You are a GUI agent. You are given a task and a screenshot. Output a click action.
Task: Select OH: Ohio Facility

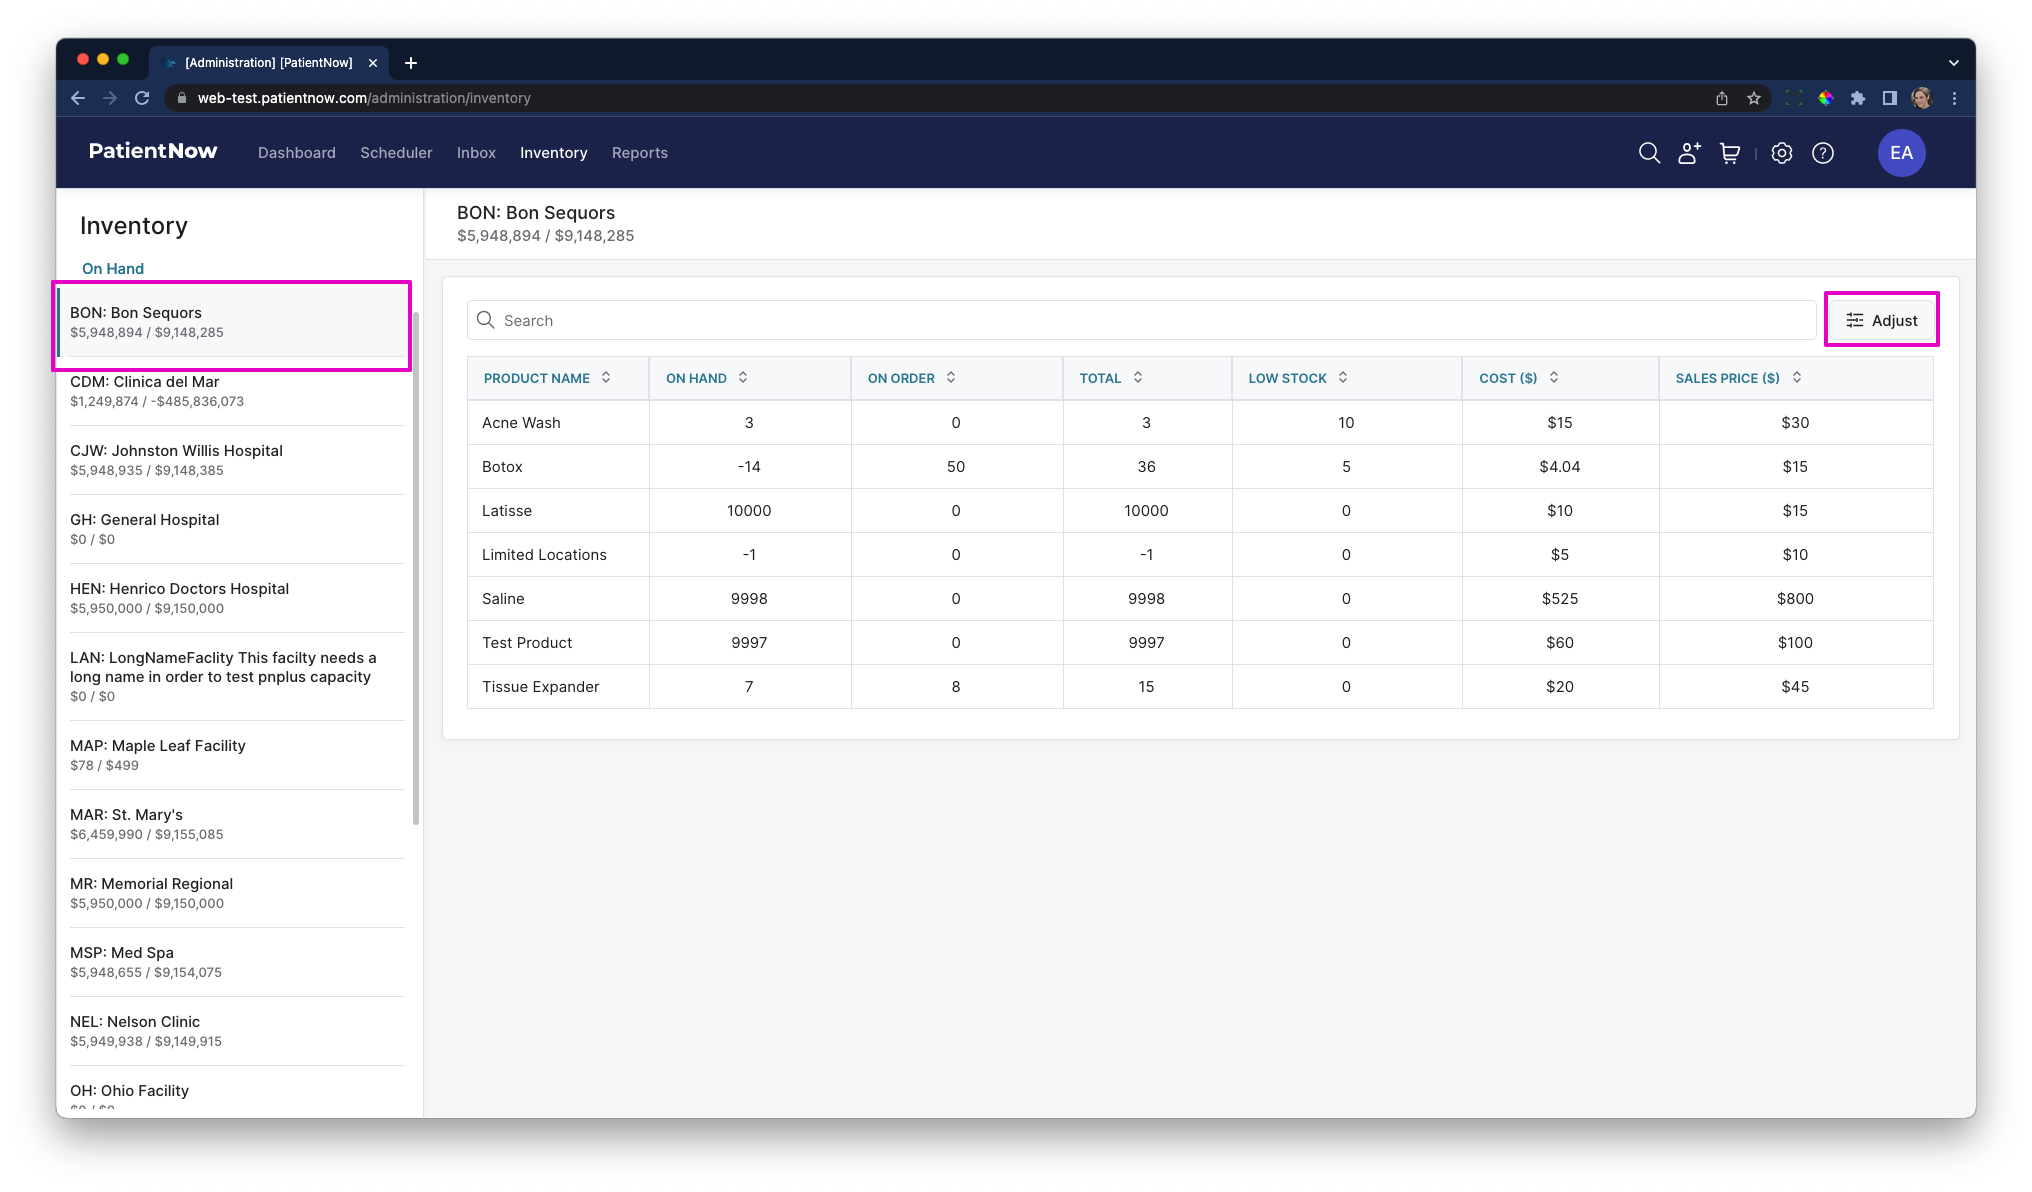(x=237, y=1093)
